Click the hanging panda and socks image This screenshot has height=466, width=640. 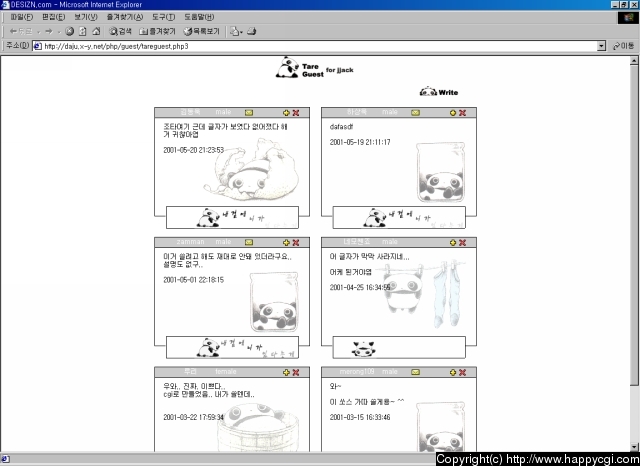(420, 293)
